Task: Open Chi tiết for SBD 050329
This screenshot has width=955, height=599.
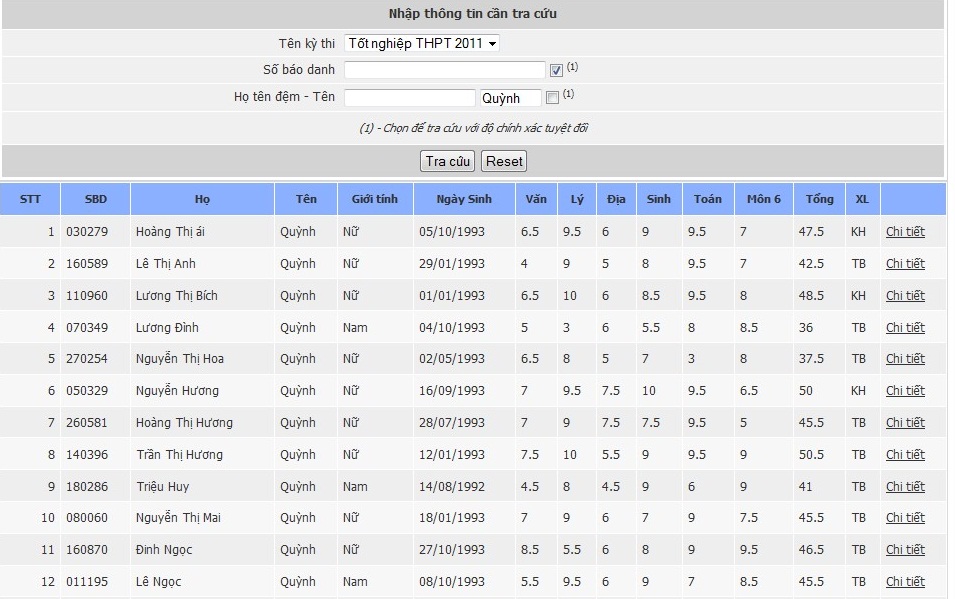Action: coord(905,391)
